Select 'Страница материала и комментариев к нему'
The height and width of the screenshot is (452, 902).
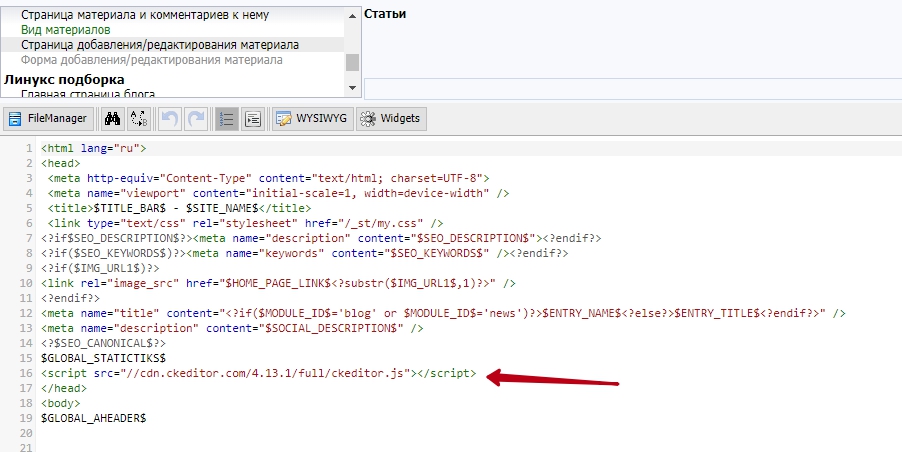coord(145,15)
